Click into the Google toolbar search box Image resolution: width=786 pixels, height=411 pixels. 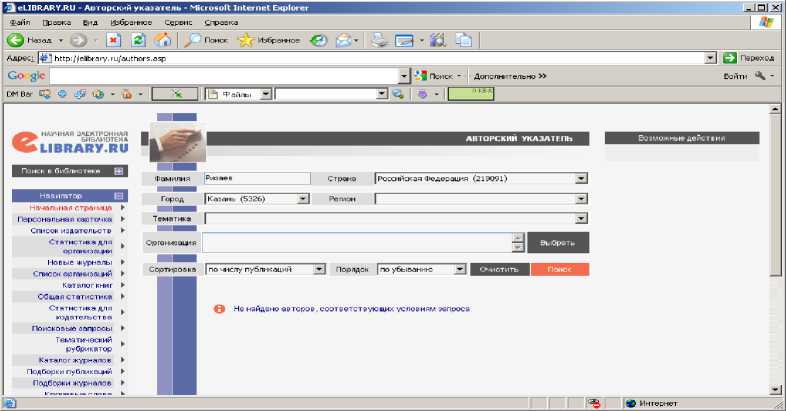[225, 76]
